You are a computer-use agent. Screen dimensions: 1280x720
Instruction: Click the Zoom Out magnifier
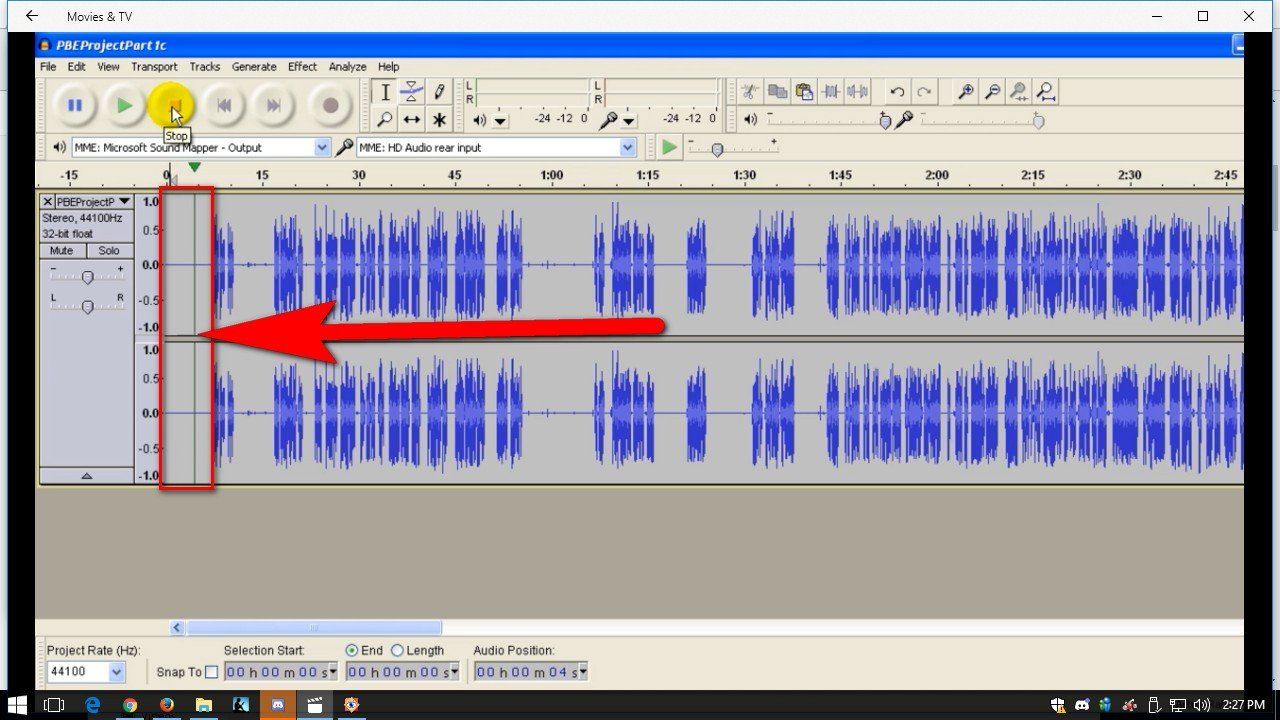[x=993, y=92]
